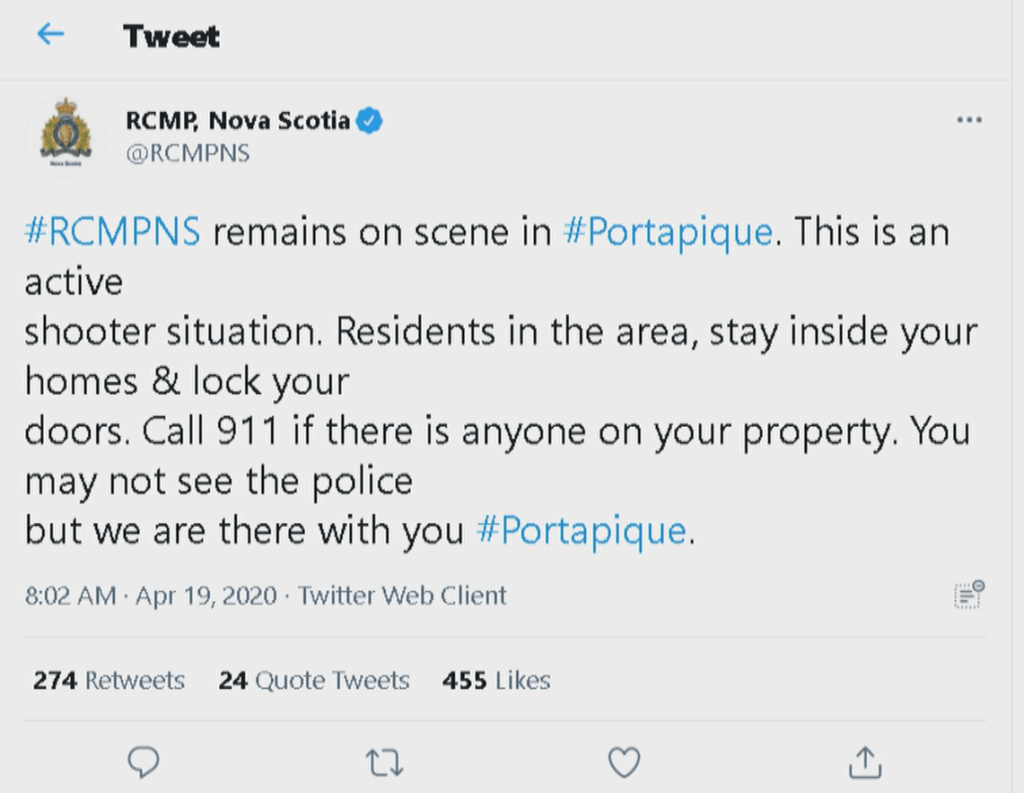The width and height of the screenshot is (1024, 793).
Task: Click the back arrow to return to timeline
Action: coord(50,34)
